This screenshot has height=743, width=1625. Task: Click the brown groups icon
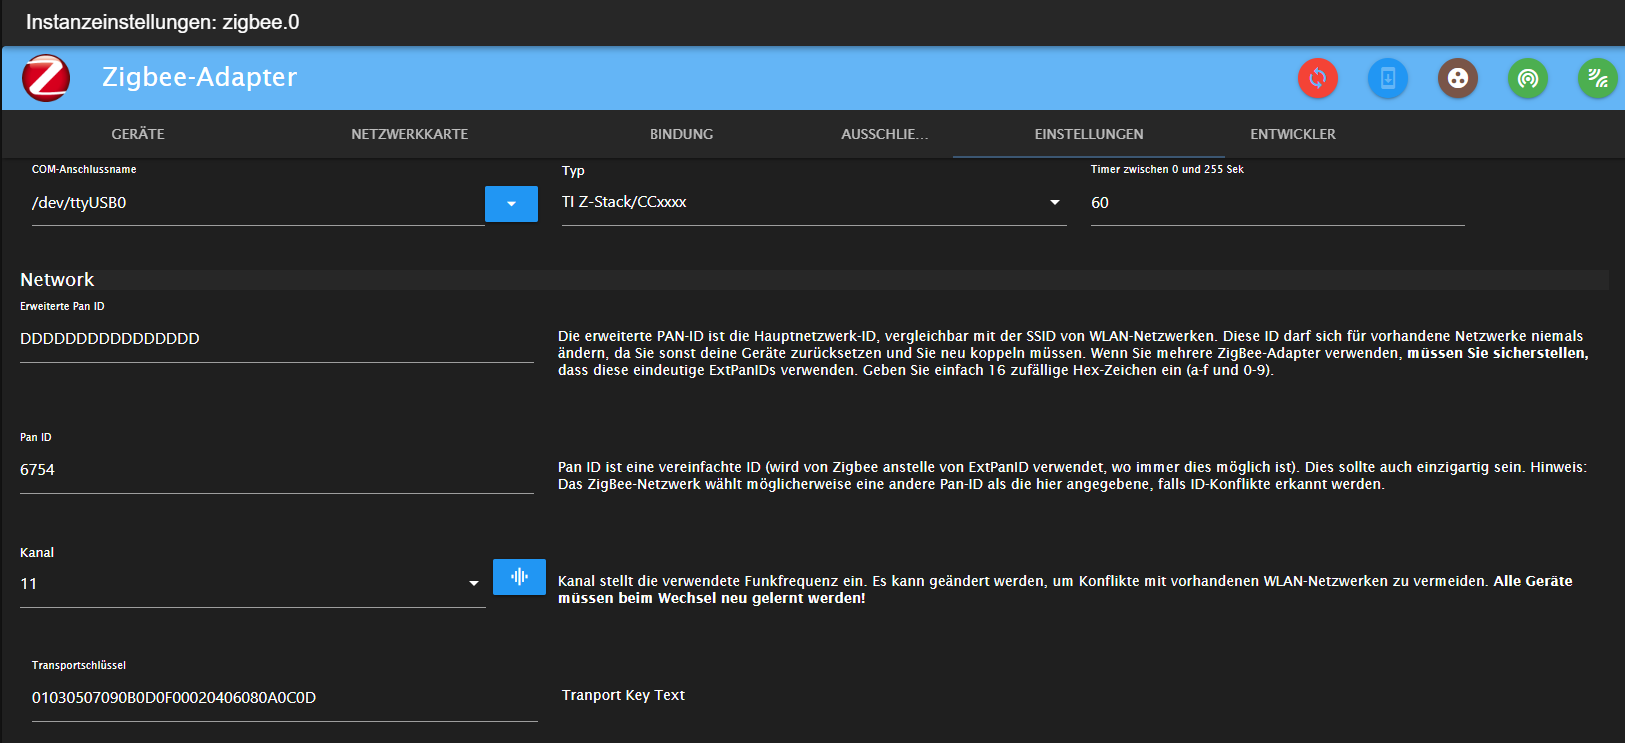pos(1457,78)
